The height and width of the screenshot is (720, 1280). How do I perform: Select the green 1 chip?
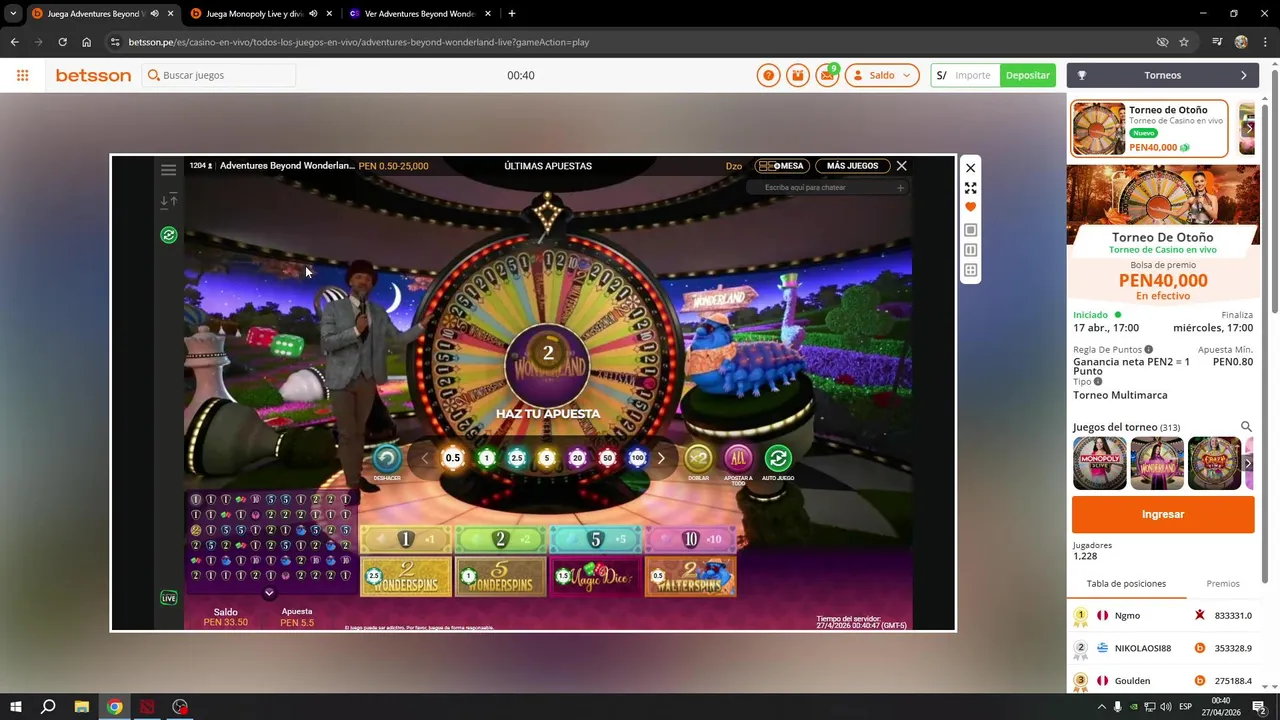[x=487, y=458]
